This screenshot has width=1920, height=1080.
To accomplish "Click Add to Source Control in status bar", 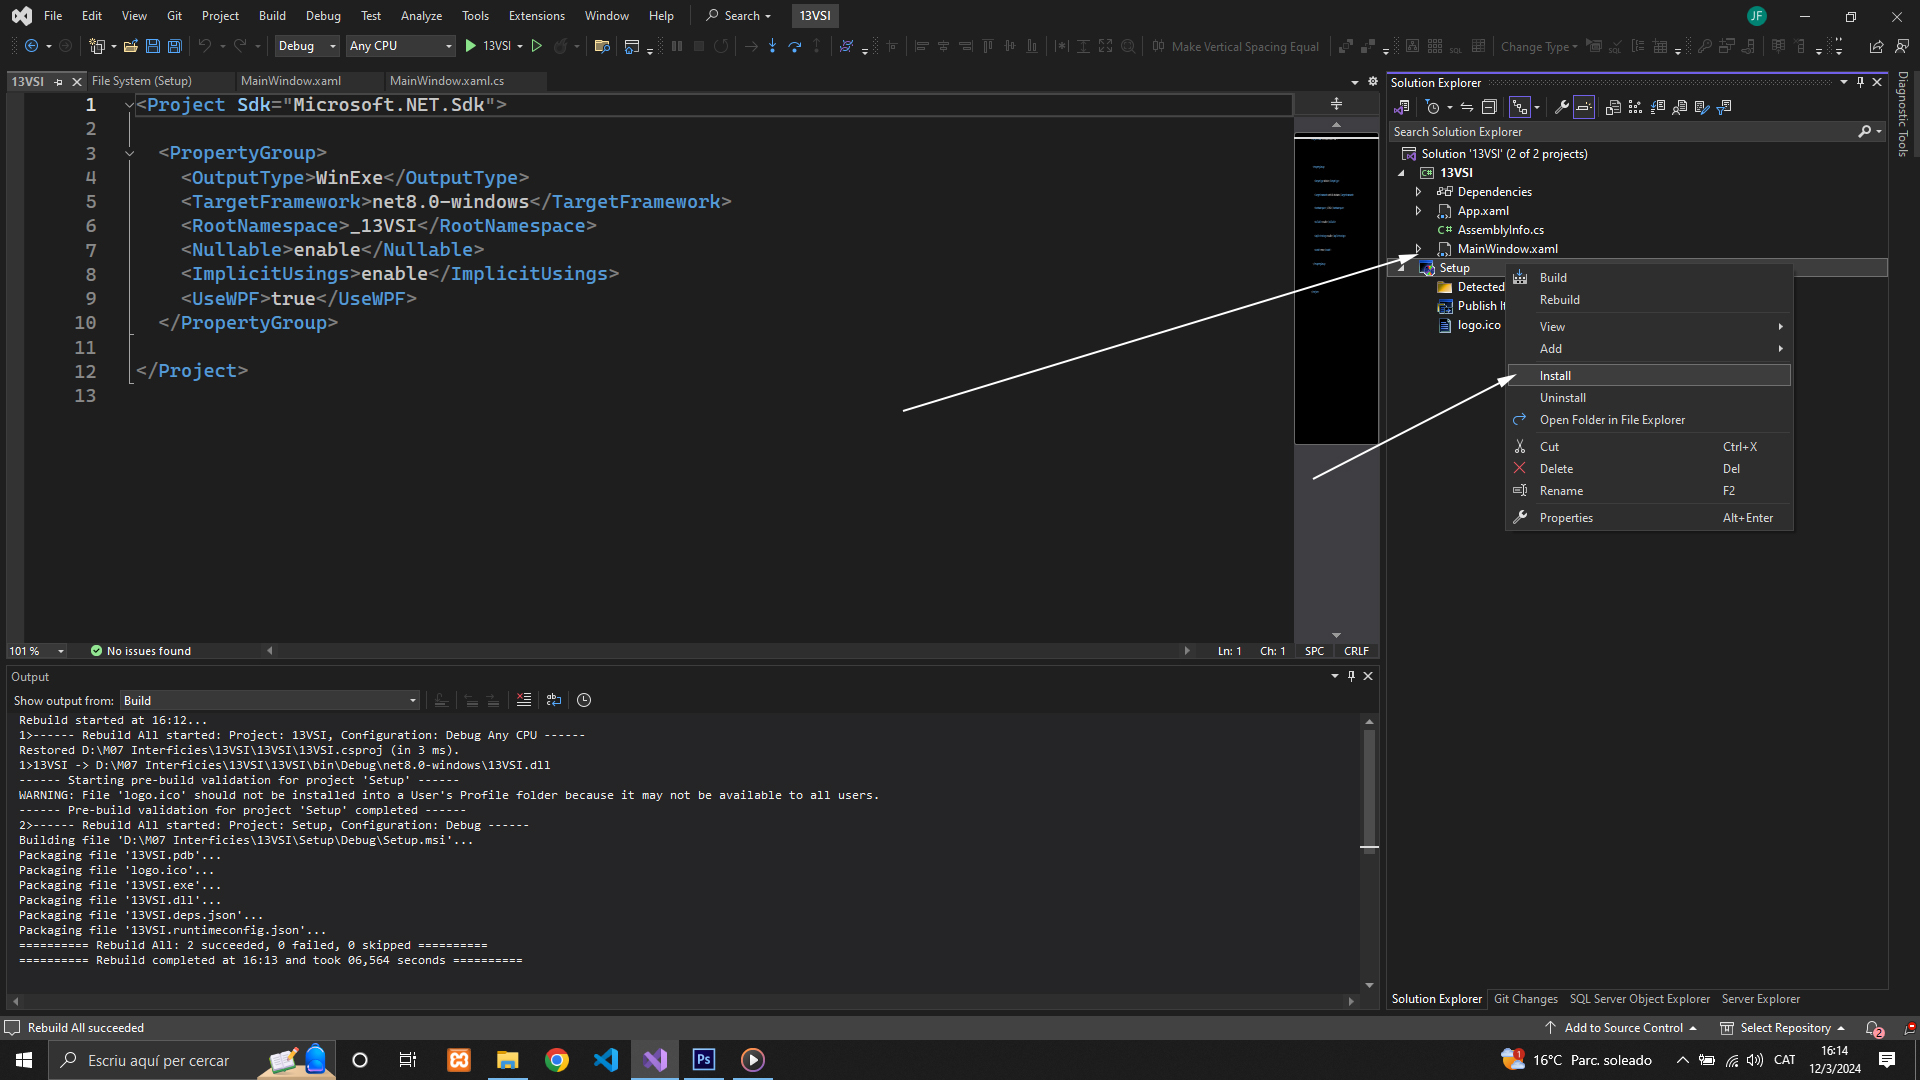I will click(x=1622, y=1028).
